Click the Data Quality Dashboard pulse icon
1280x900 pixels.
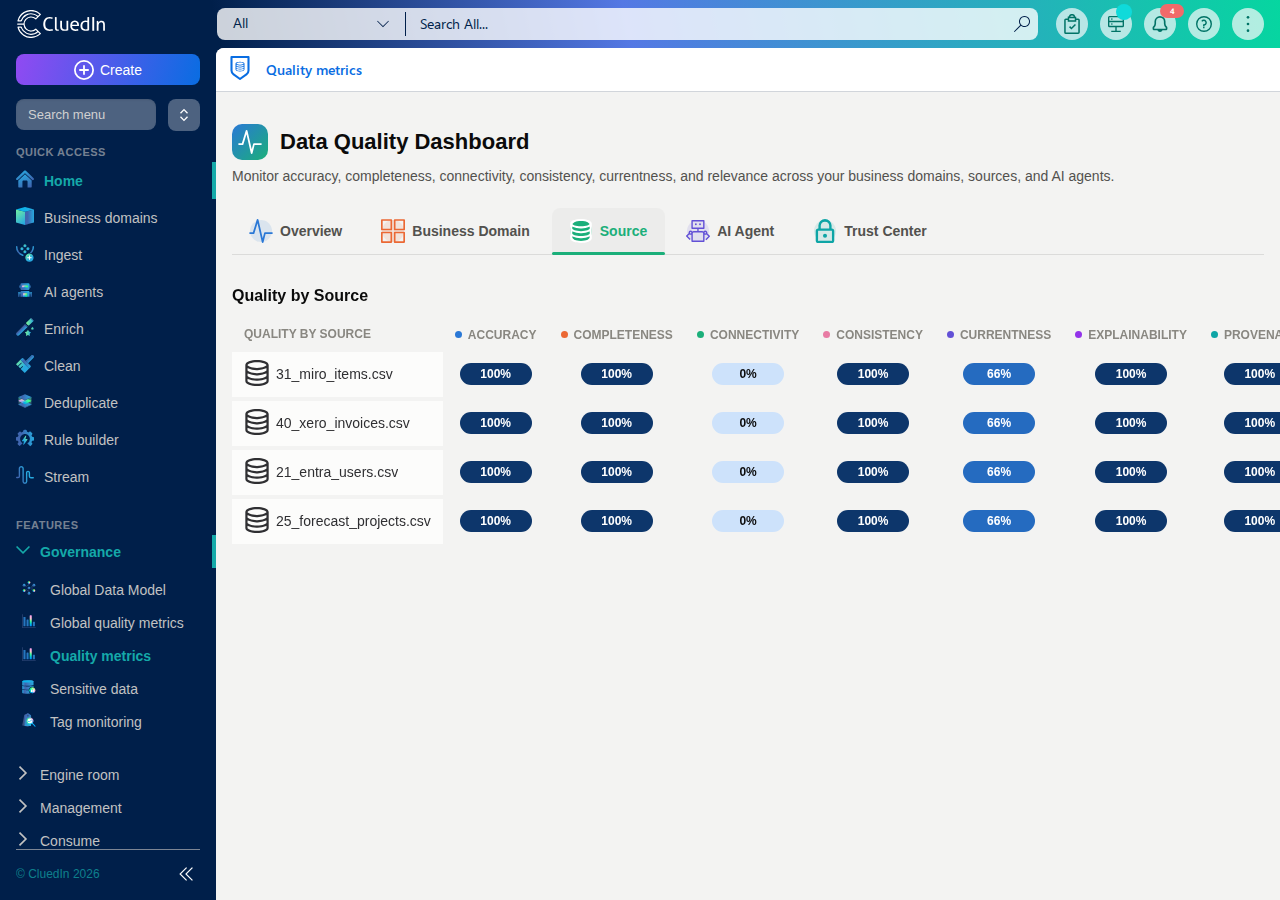[x=250, y=142]
